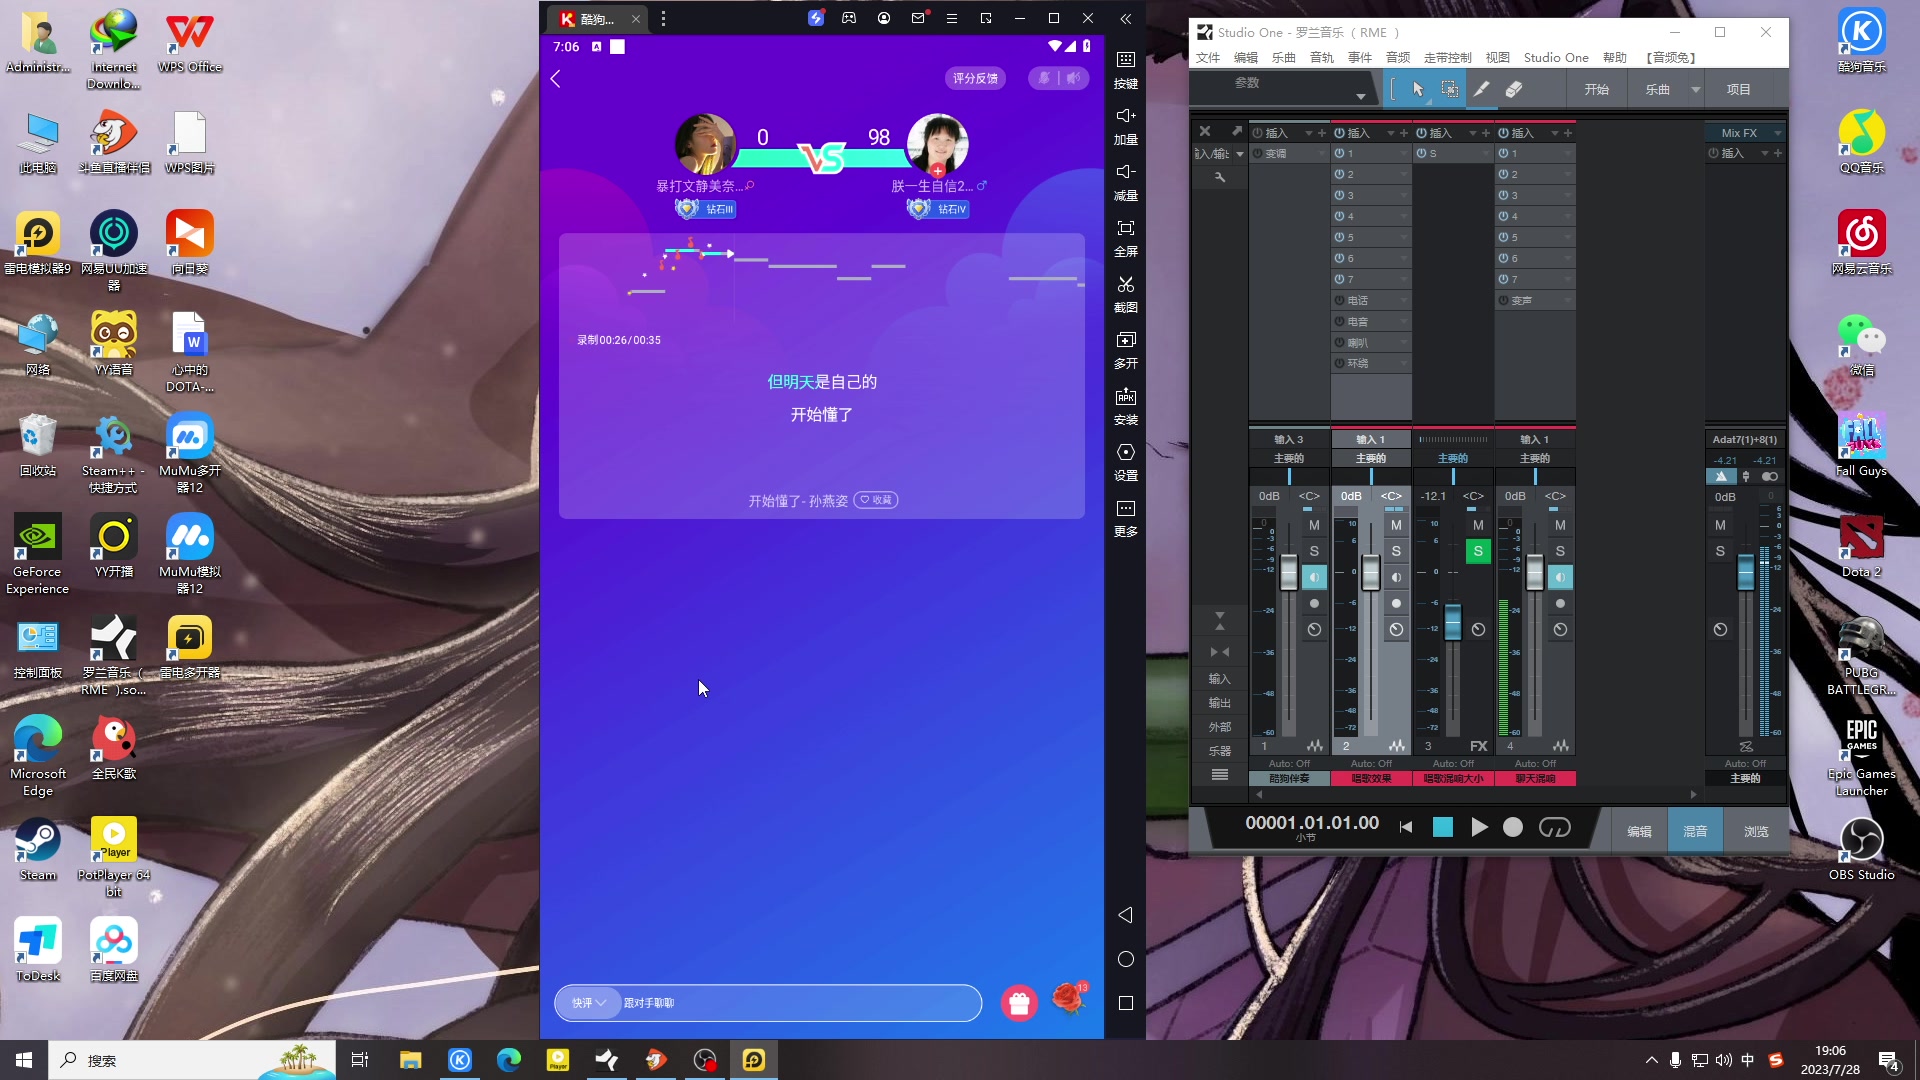Select the paint brush tool in Studio One
The image size is (1920, 1080).
click(1481, 90)
